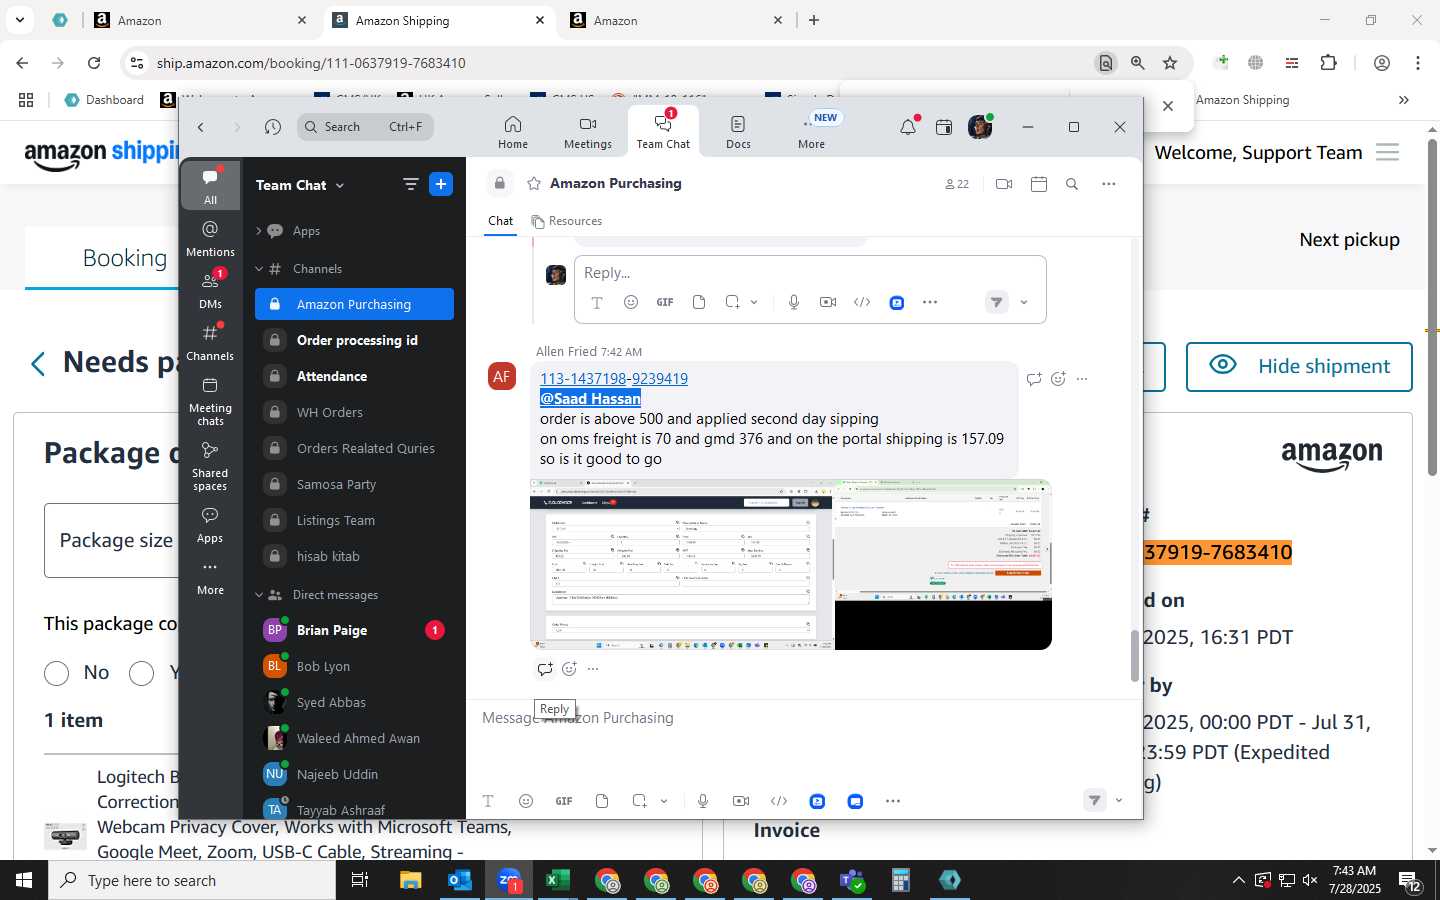
Task: Open Outlook from the taskbar
Action: [x=459, y=880]
